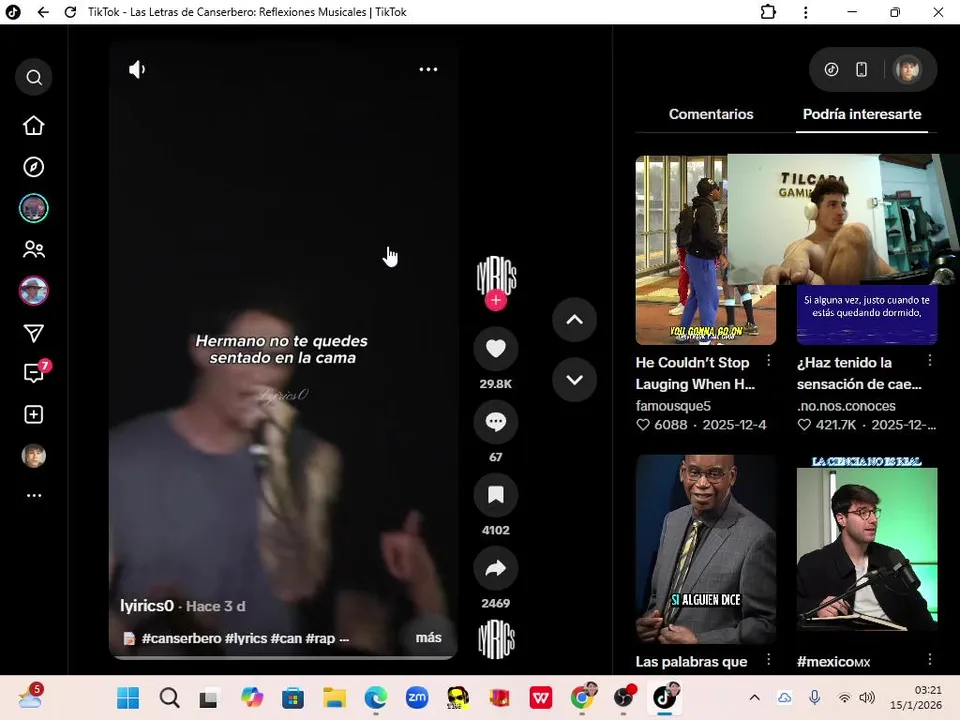Open the TILCARA GAMING video thumbnail
Viewport: 960px width, 720px height.
tap(867, 250)
